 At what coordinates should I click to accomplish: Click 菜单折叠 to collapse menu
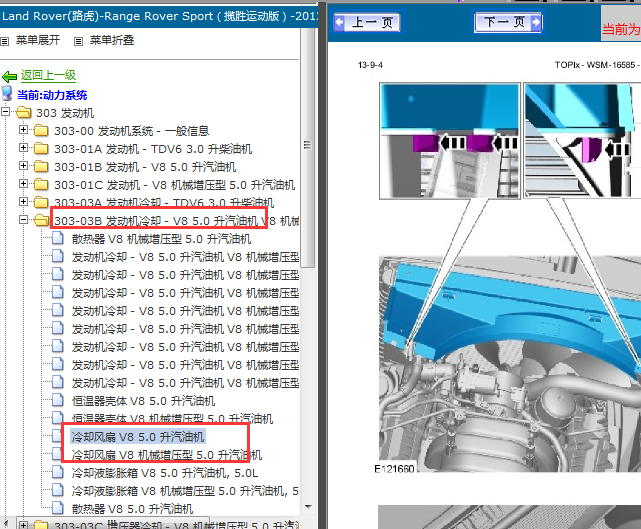click(112, 40)
